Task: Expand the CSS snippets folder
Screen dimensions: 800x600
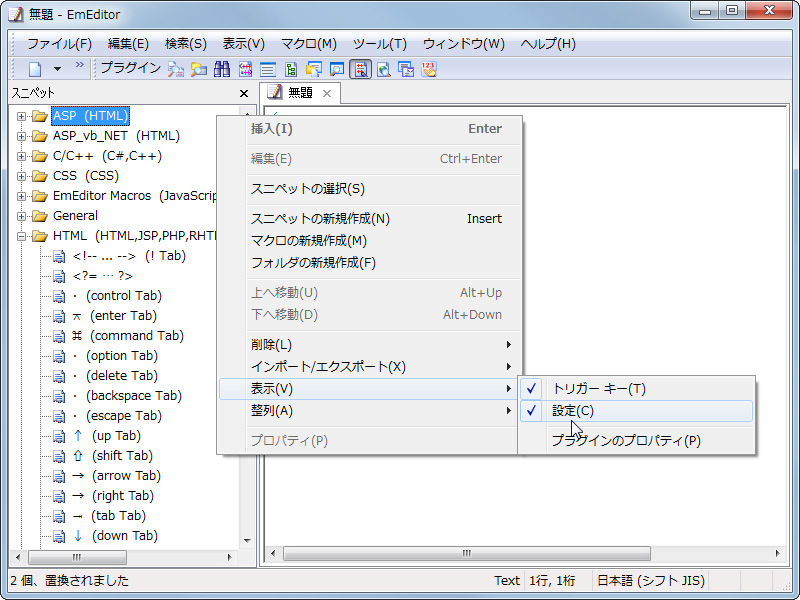Action: coord(22,175)
